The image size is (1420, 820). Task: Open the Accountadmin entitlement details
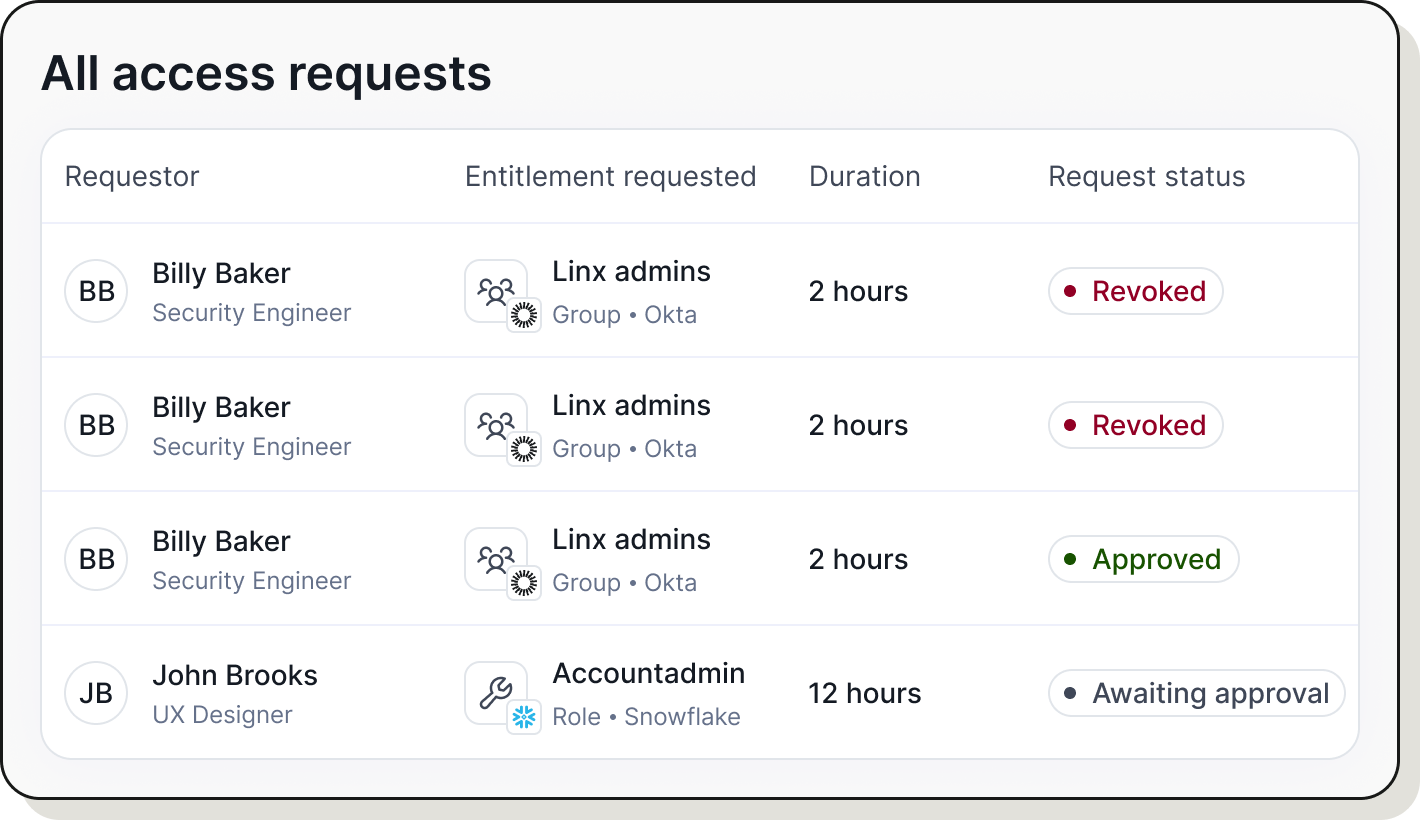(x=648, y=673)
